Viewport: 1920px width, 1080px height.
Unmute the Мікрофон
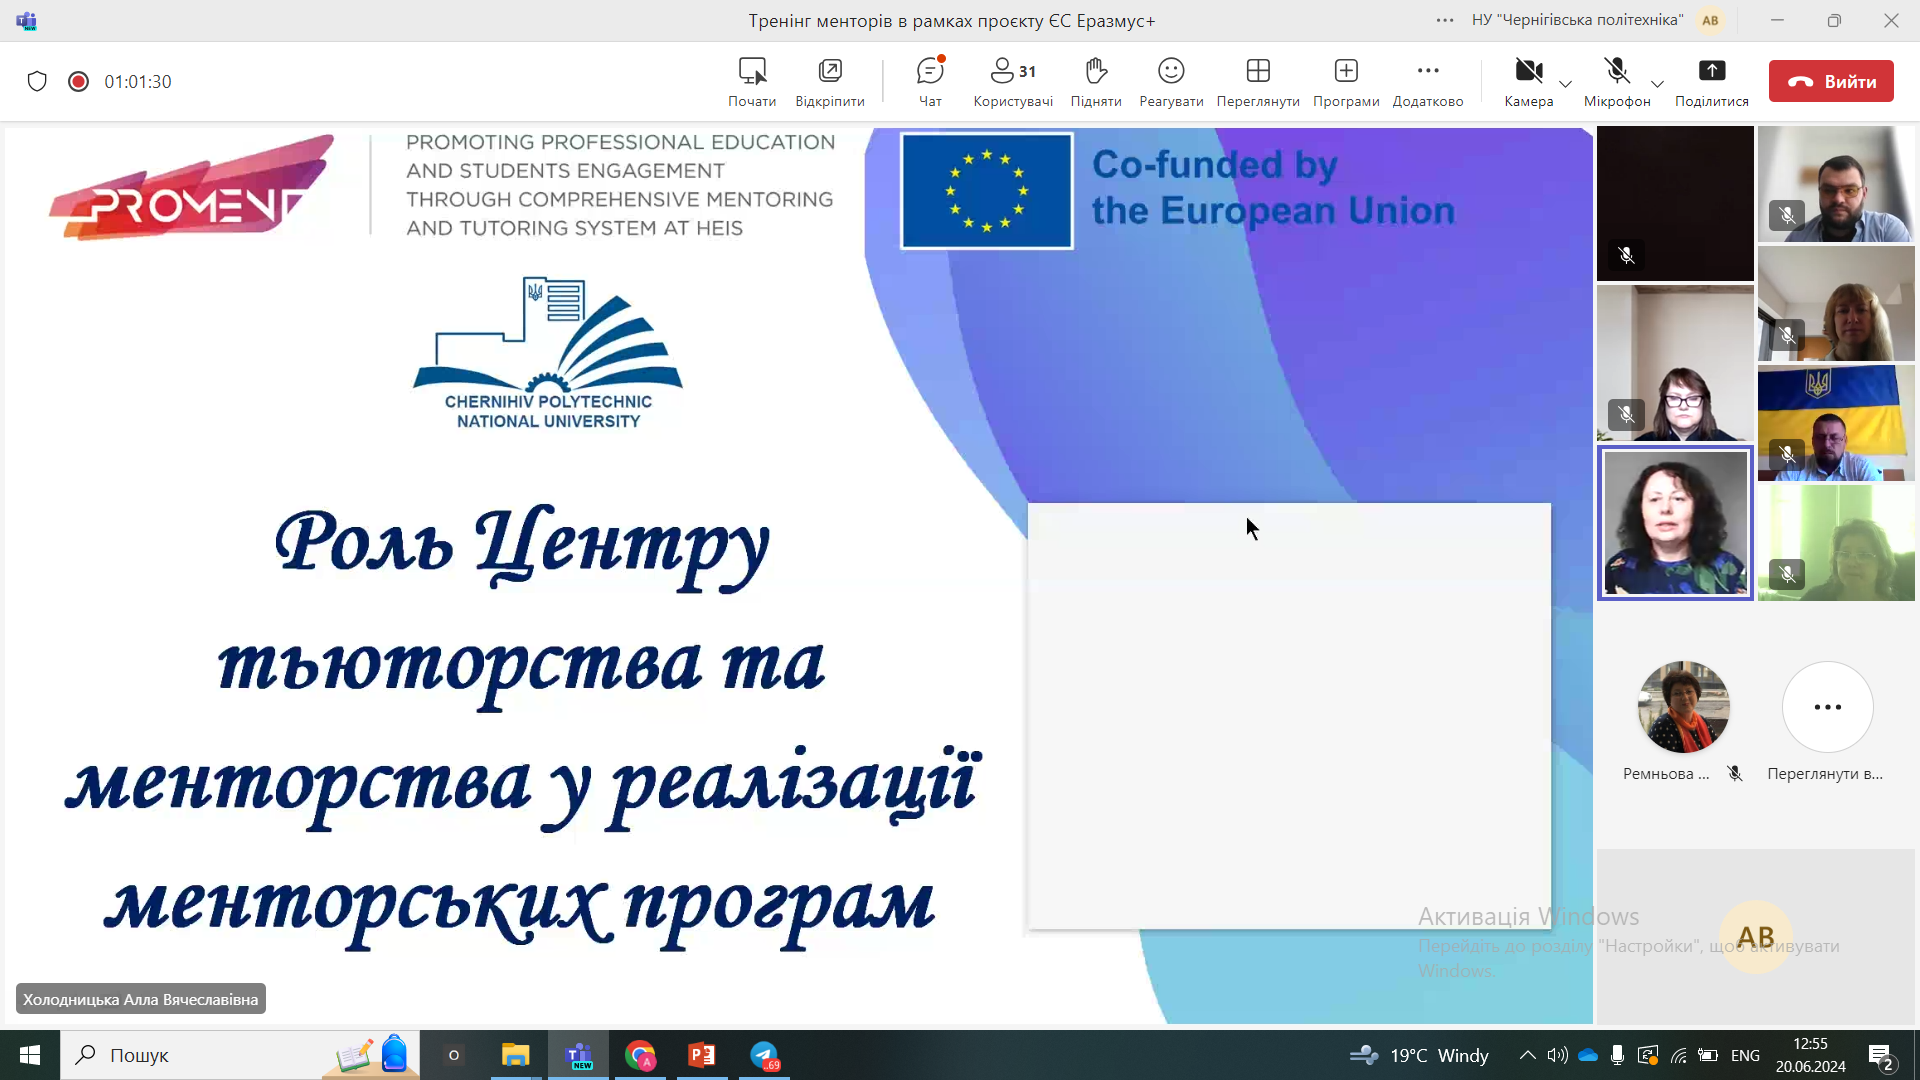1617,72
